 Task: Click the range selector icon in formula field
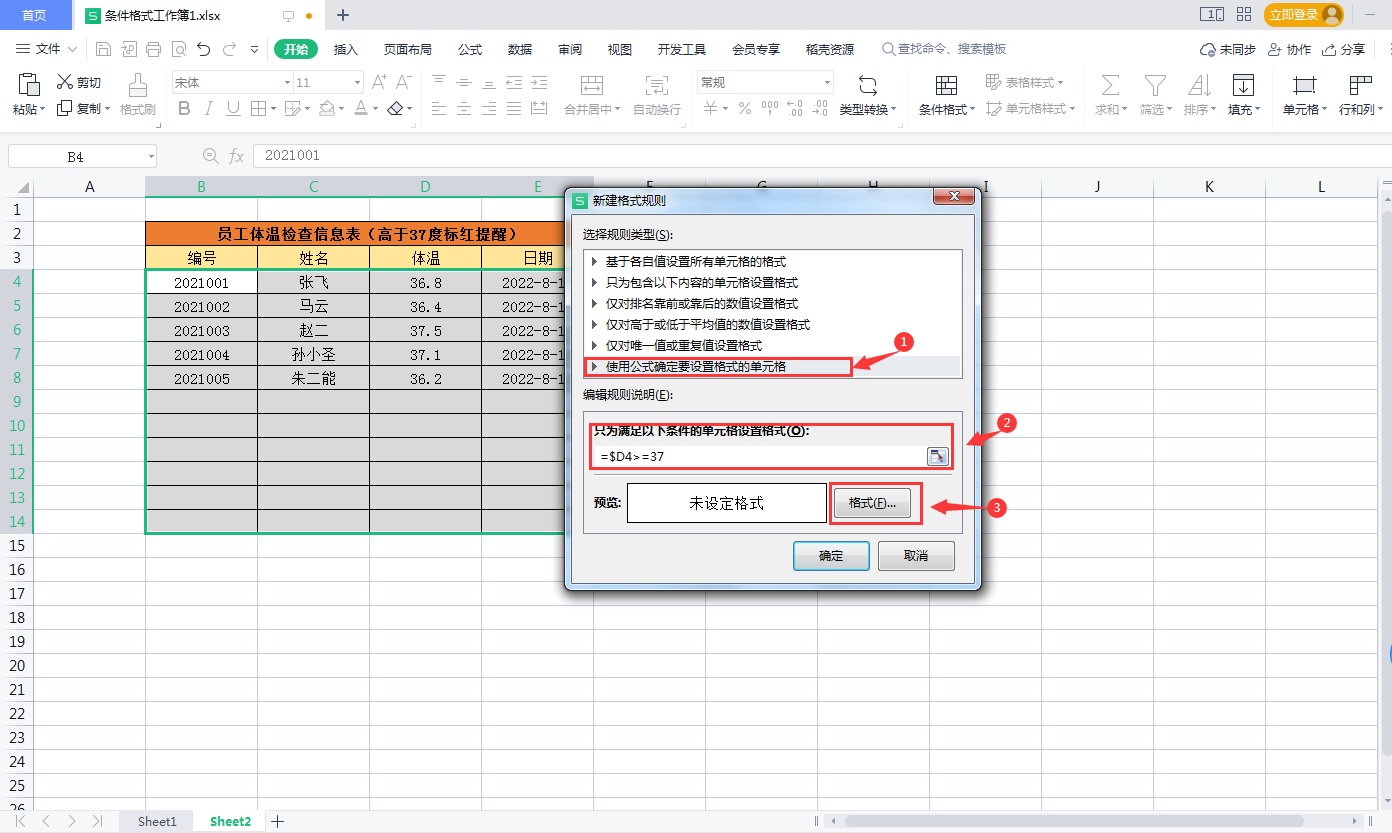click(x=937, y=457)
